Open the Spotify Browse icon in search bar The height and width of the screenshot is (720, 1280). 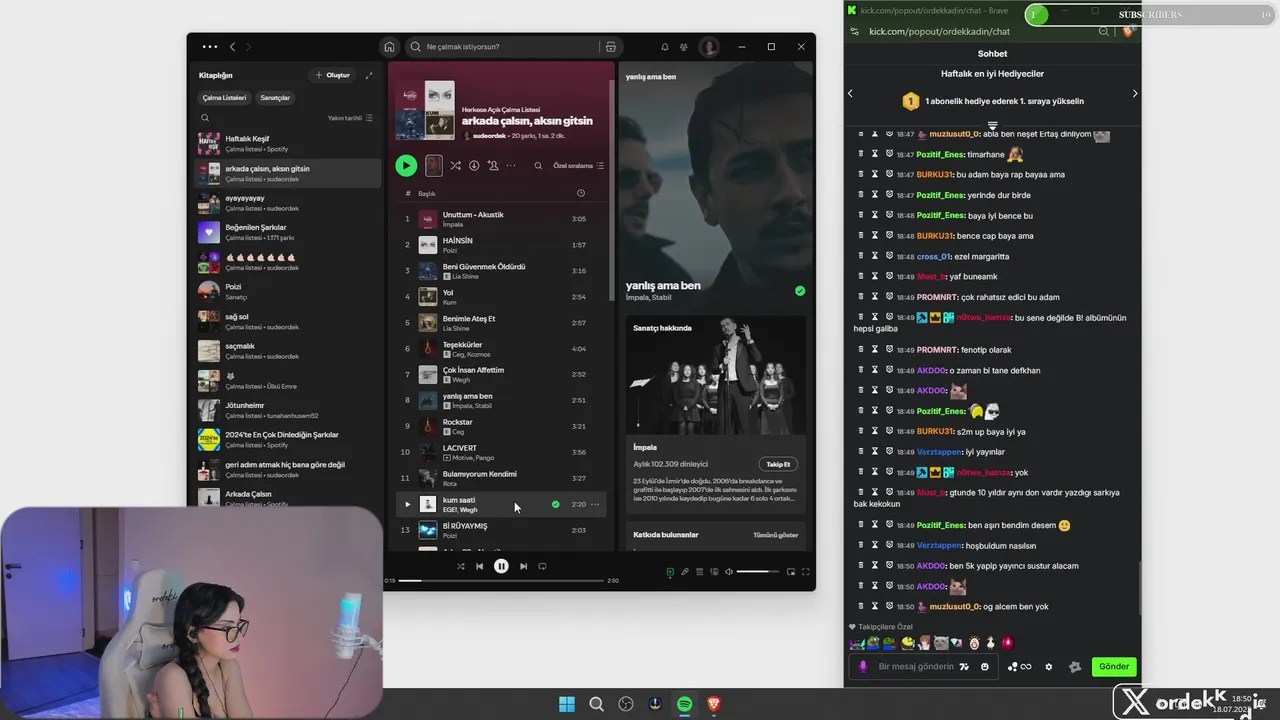(610, 47)
